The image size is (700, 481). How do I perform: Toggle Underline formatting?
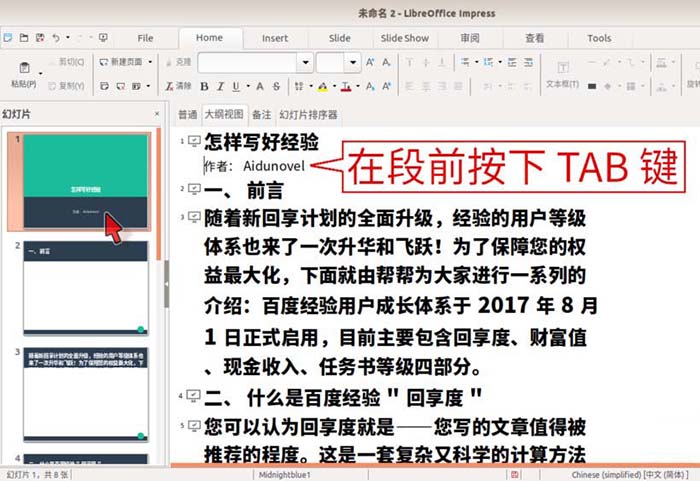pyautogui.click(x=236, y=86)
